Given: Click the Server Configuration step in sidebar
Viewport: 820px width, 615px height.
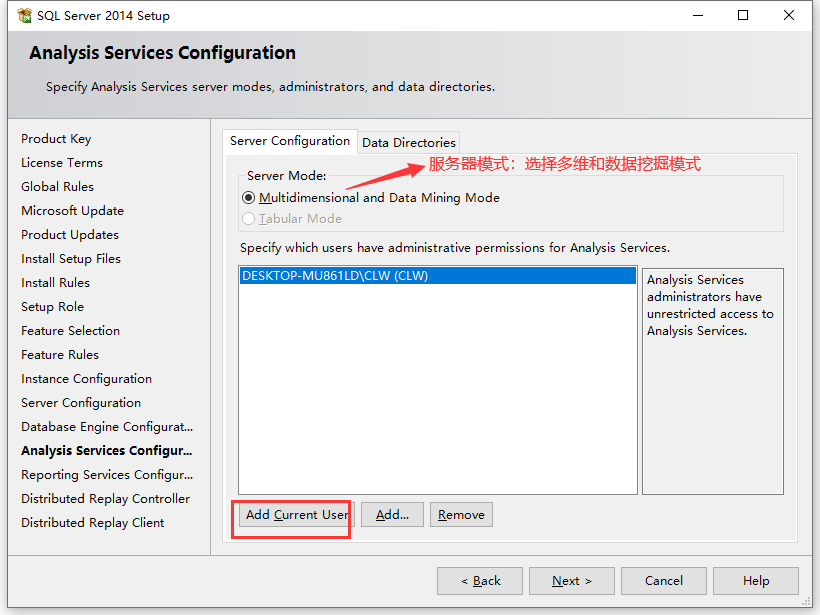Looking at the screenshot, I should [x=81, y=403].
